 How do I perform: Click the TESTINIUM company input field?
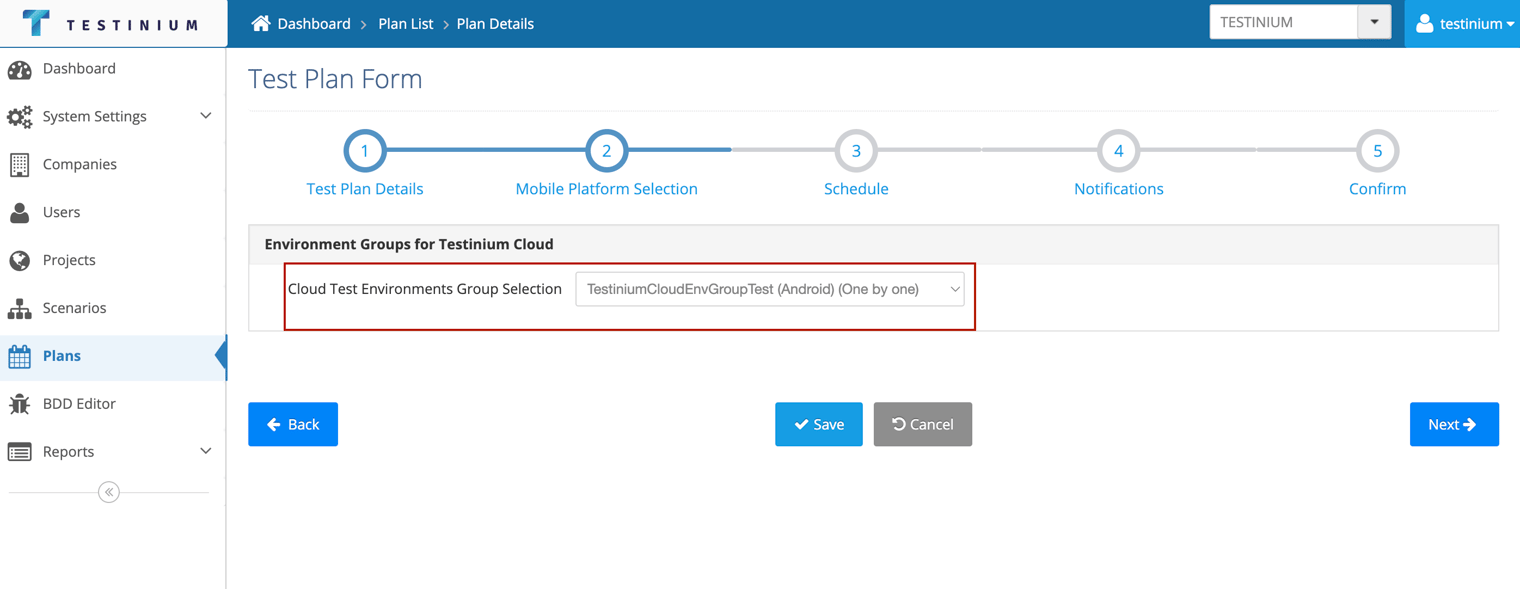click(x=1283, y=22)
